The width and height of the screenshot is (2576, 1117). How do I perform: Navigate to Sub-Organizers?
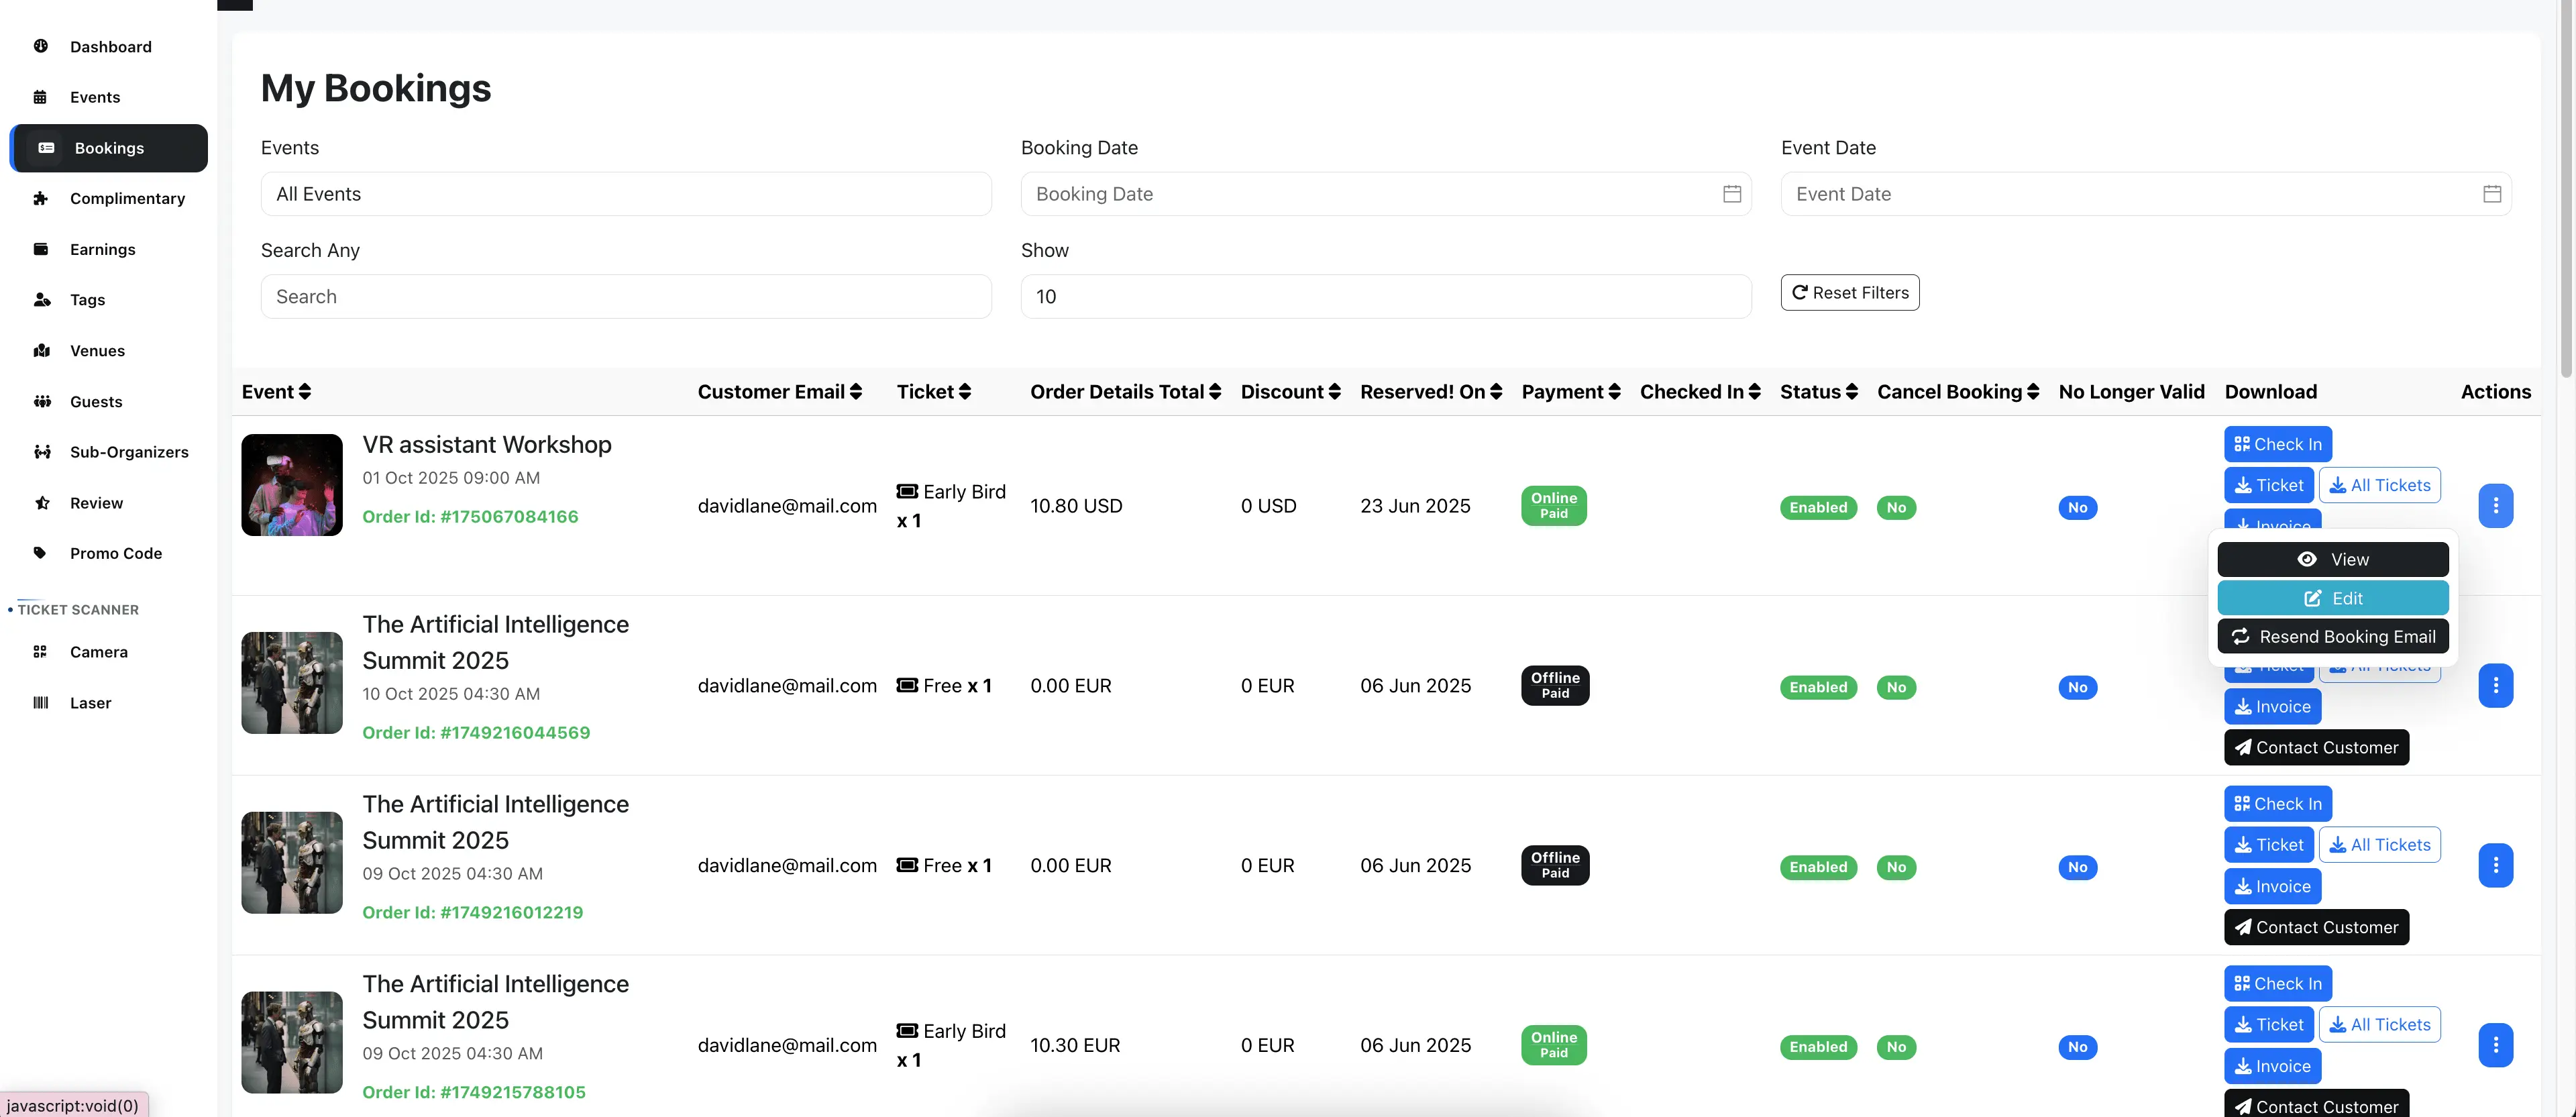[129, 451]
